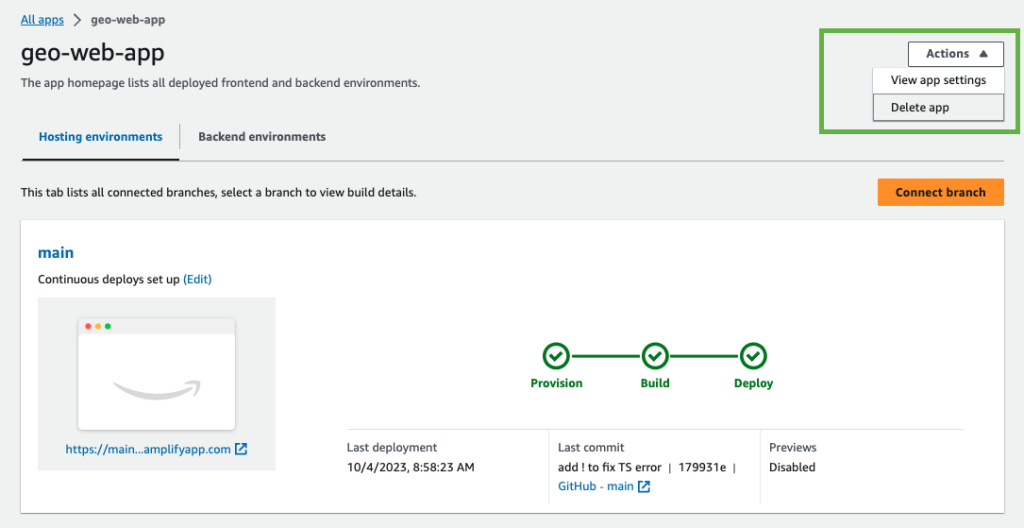This screenshot has height=528, width=1024.
Task: Click external link icon beside GitHub - main
Action: tap(644, 487)
